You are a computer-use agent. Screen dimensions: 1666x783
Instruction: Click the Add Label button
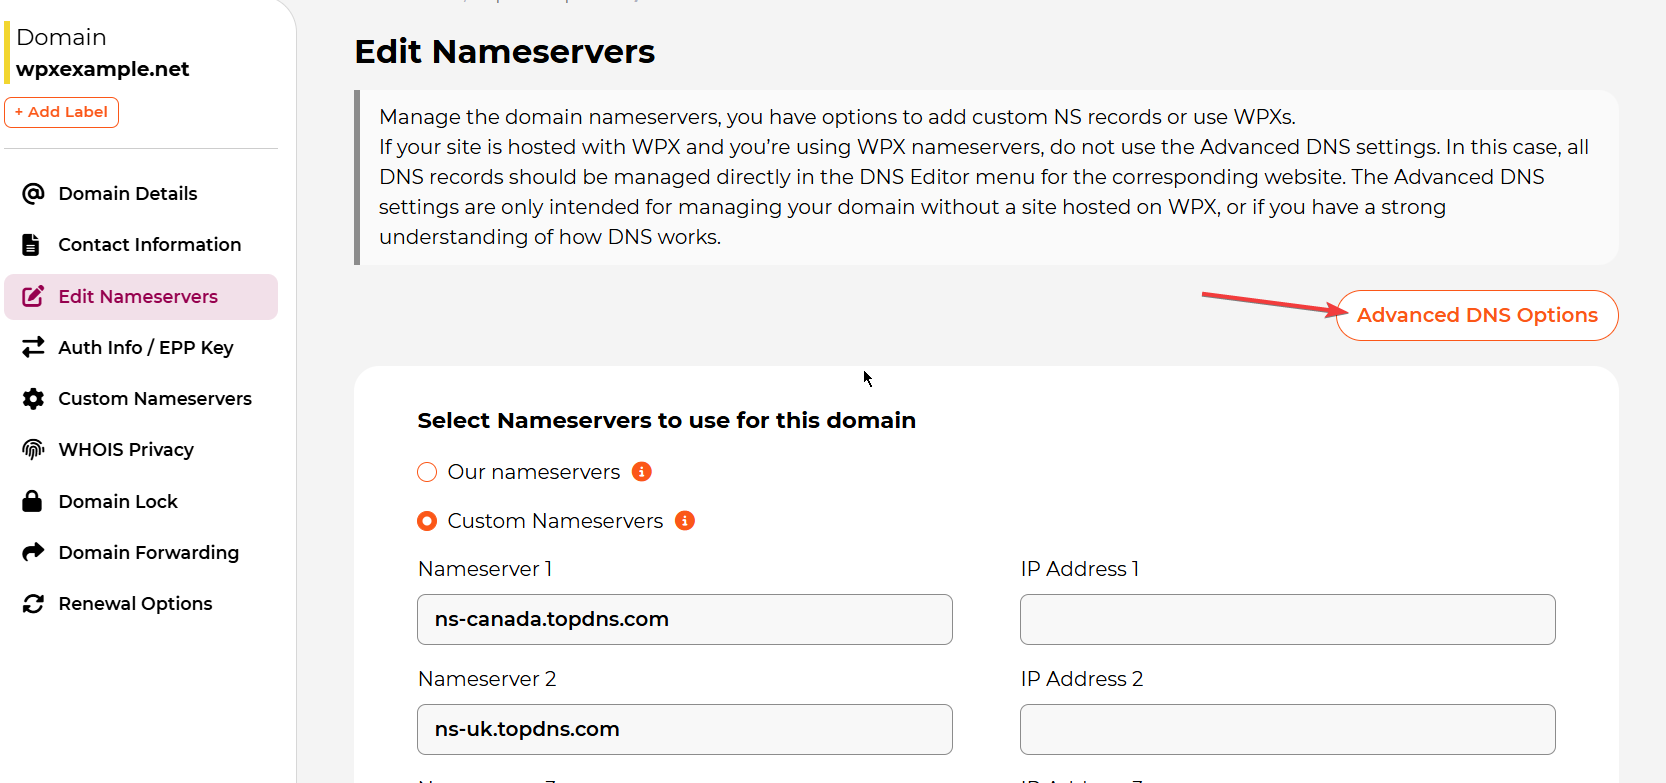click(62, 112)
